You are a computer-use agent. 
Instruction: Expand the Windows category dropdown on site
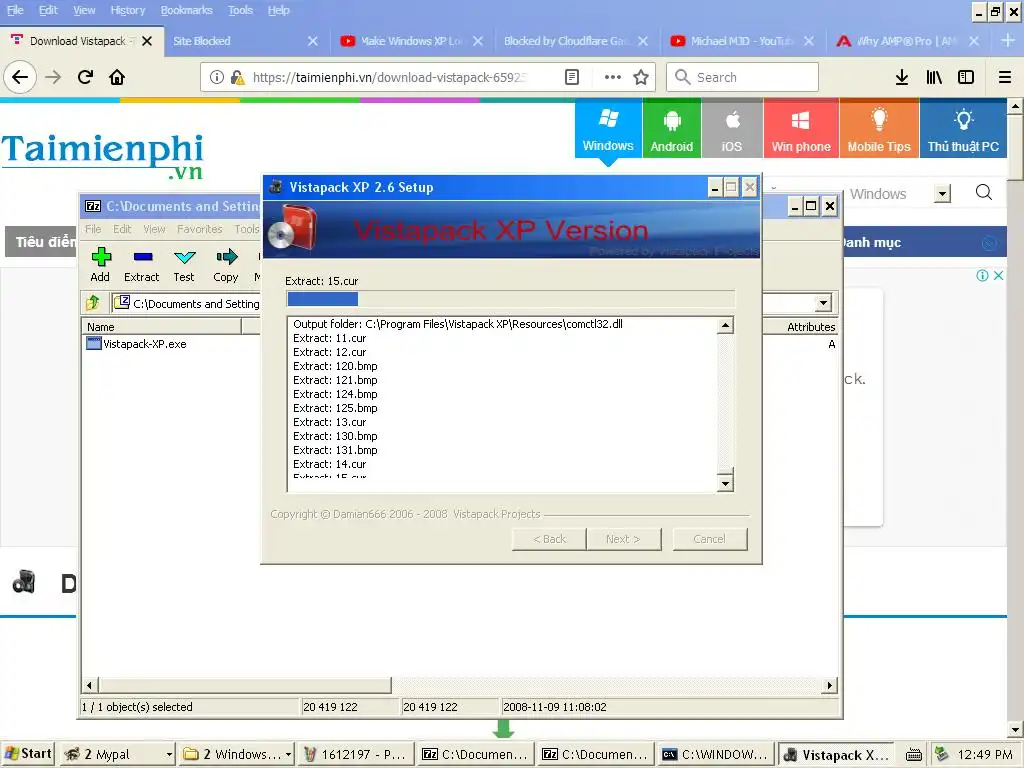point(942,193)
